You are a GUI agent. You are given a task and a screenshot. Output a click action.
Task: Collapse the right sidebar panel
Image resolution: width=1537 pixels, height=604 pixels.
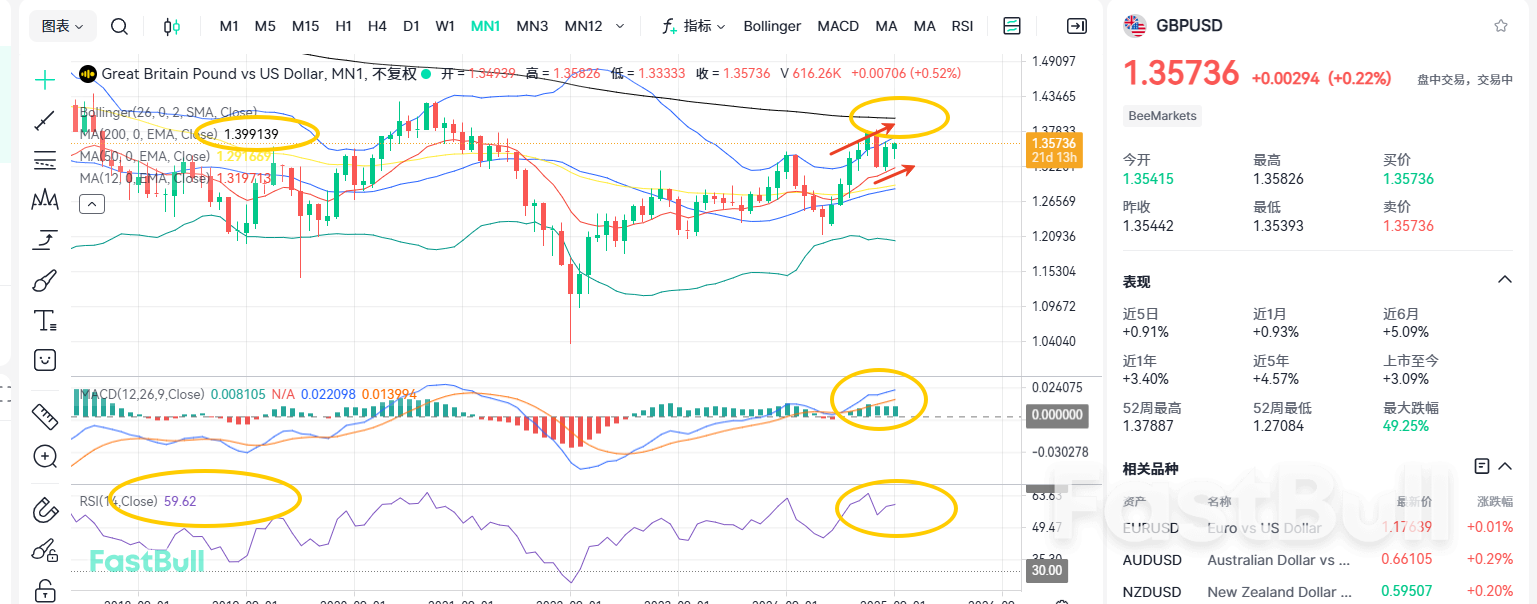(1077, 26)
